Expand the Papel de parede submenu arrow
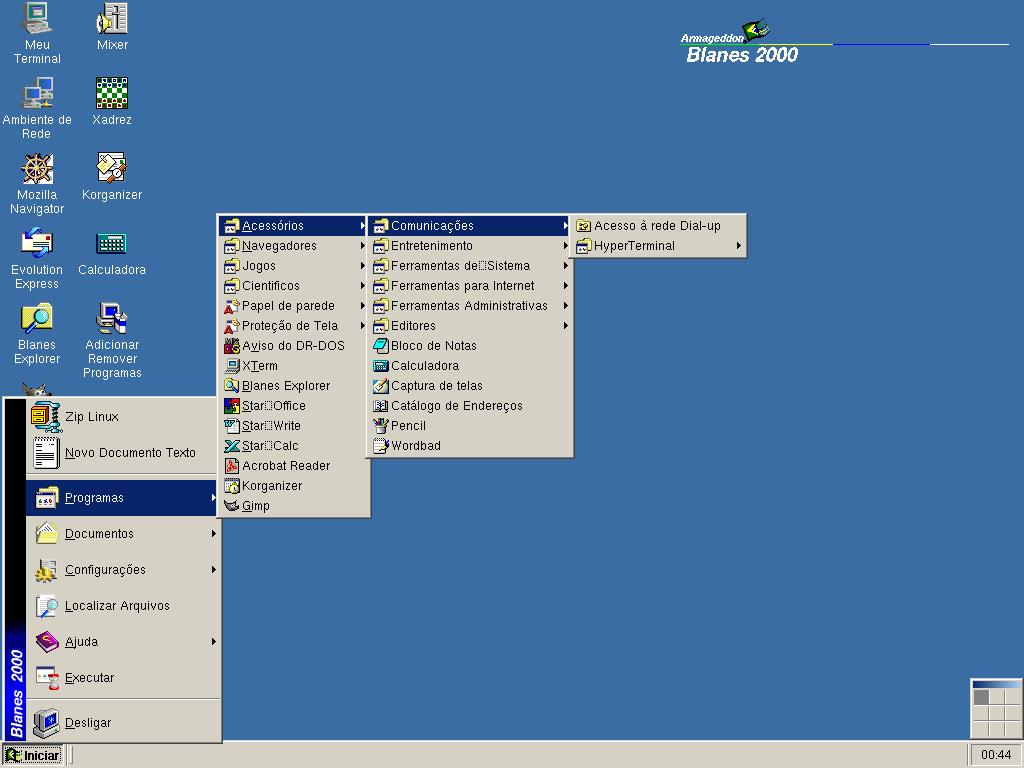Screen dimensions: 1024x768 click(362, 306)
